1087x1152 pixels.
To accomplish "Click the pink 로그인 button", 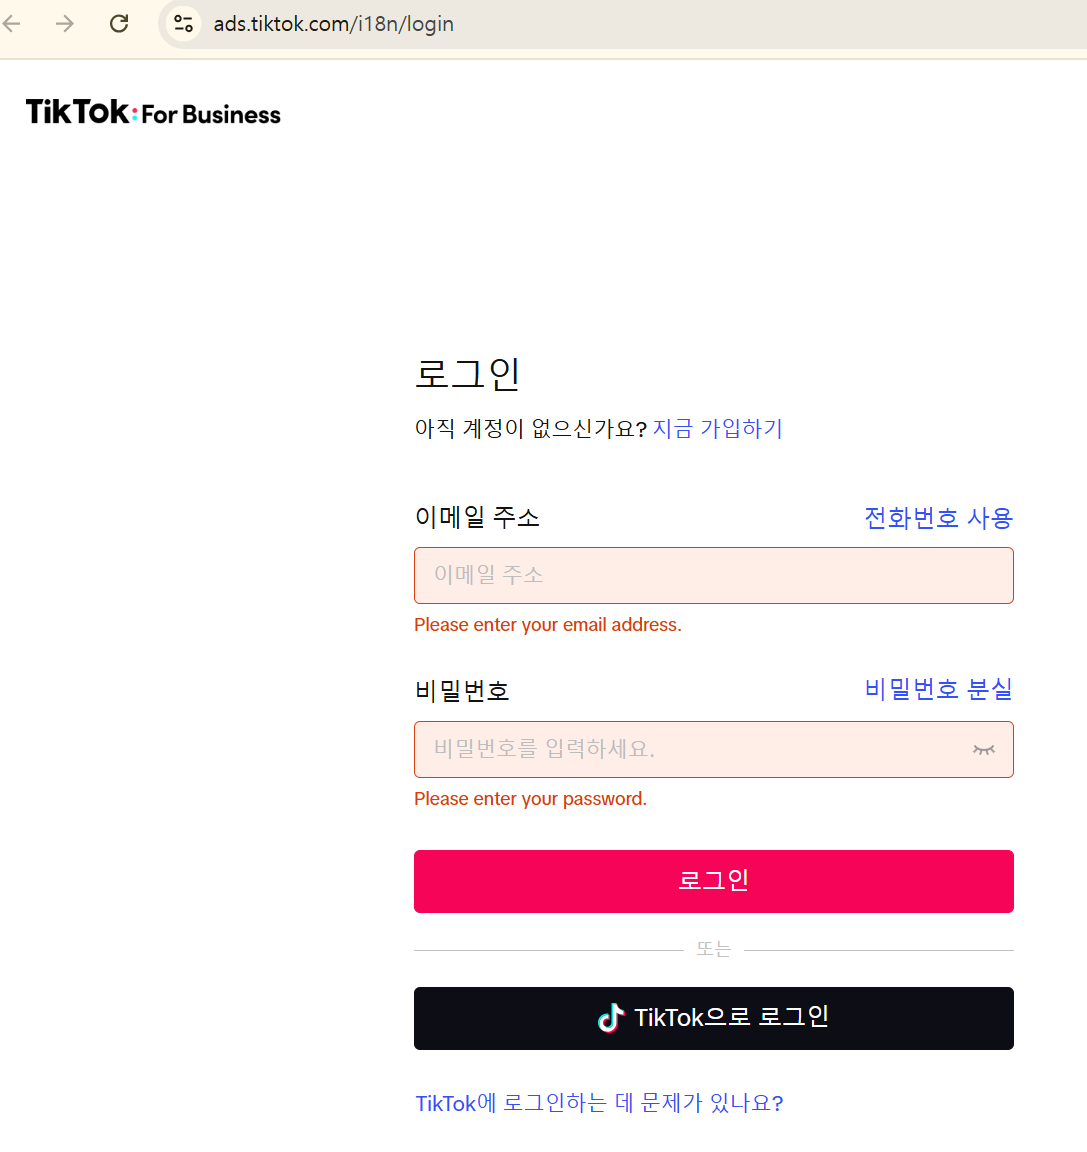I will point(714,882).
